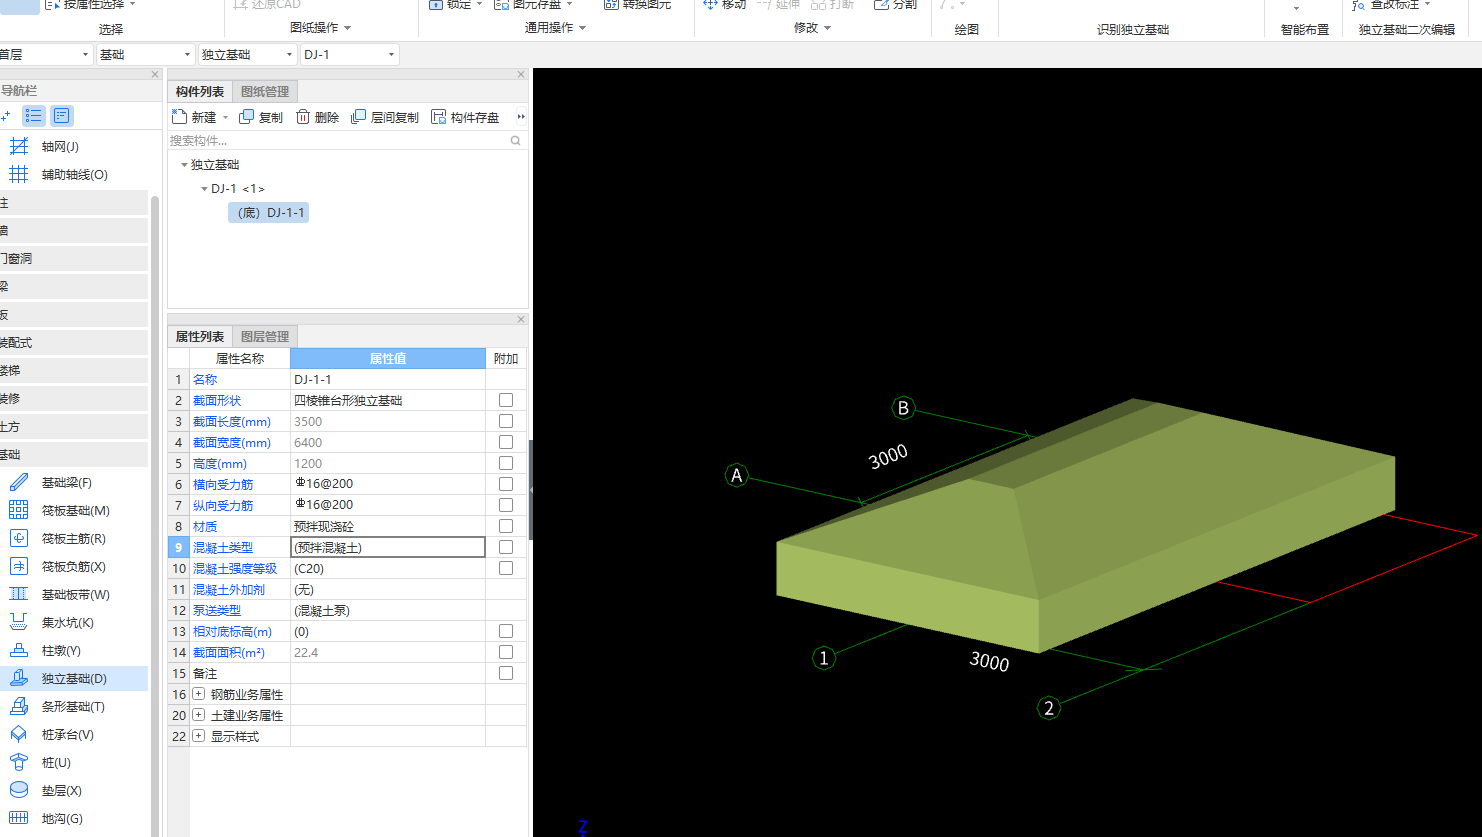This screenshot has width=1482, height=837.
Task: Select the 轴网(J) grid tool
Action: (x=19, y=147)
